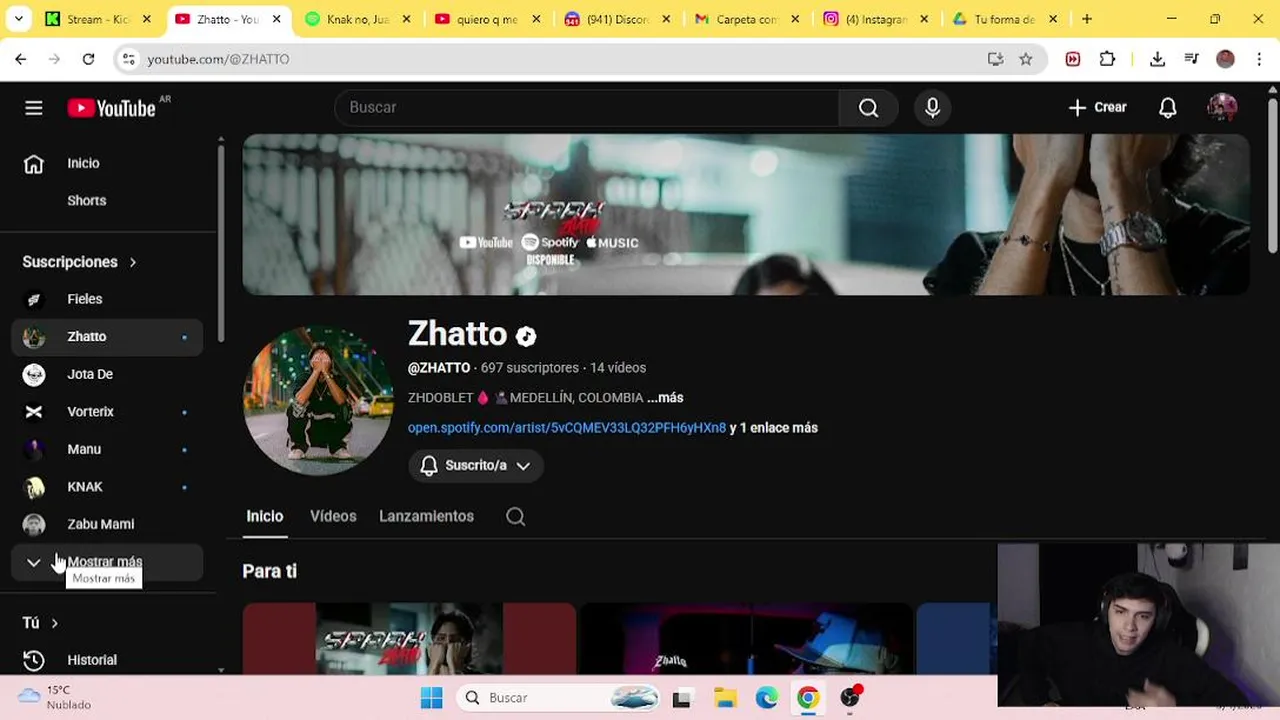The height and width of the screenshot is (720, 1280).
Task: Open the y 1 enlace más link
Action: click(774, 428)
